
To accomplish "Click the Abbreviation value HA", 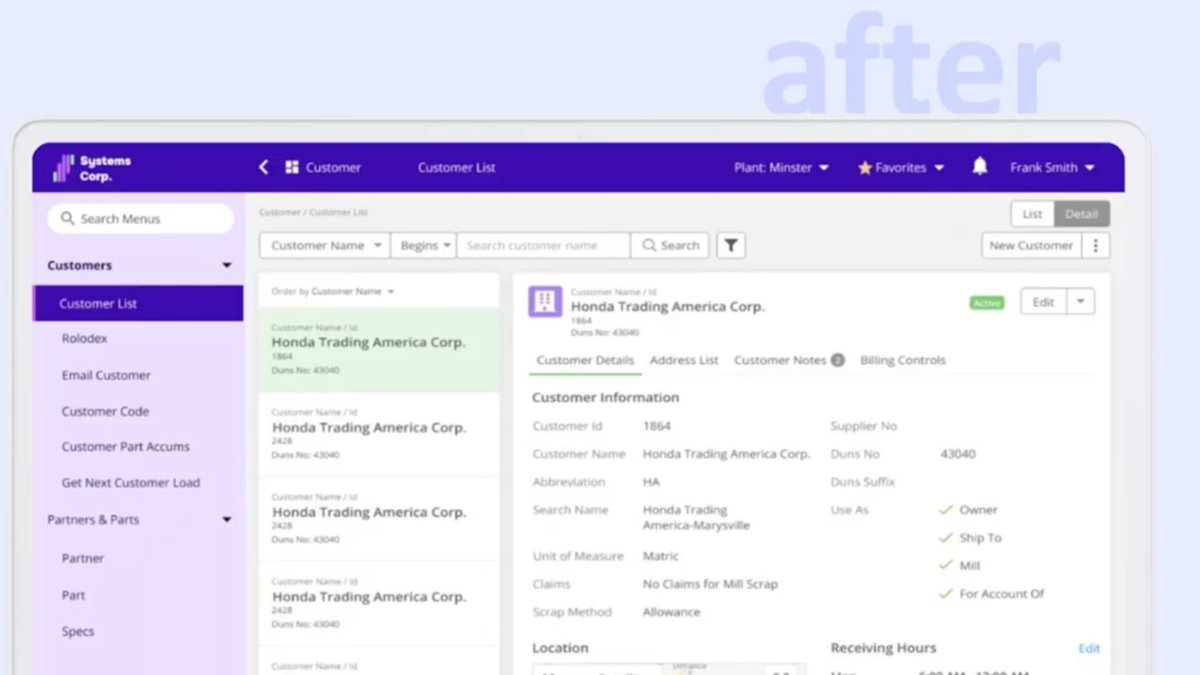I will (x=651, y=482).
